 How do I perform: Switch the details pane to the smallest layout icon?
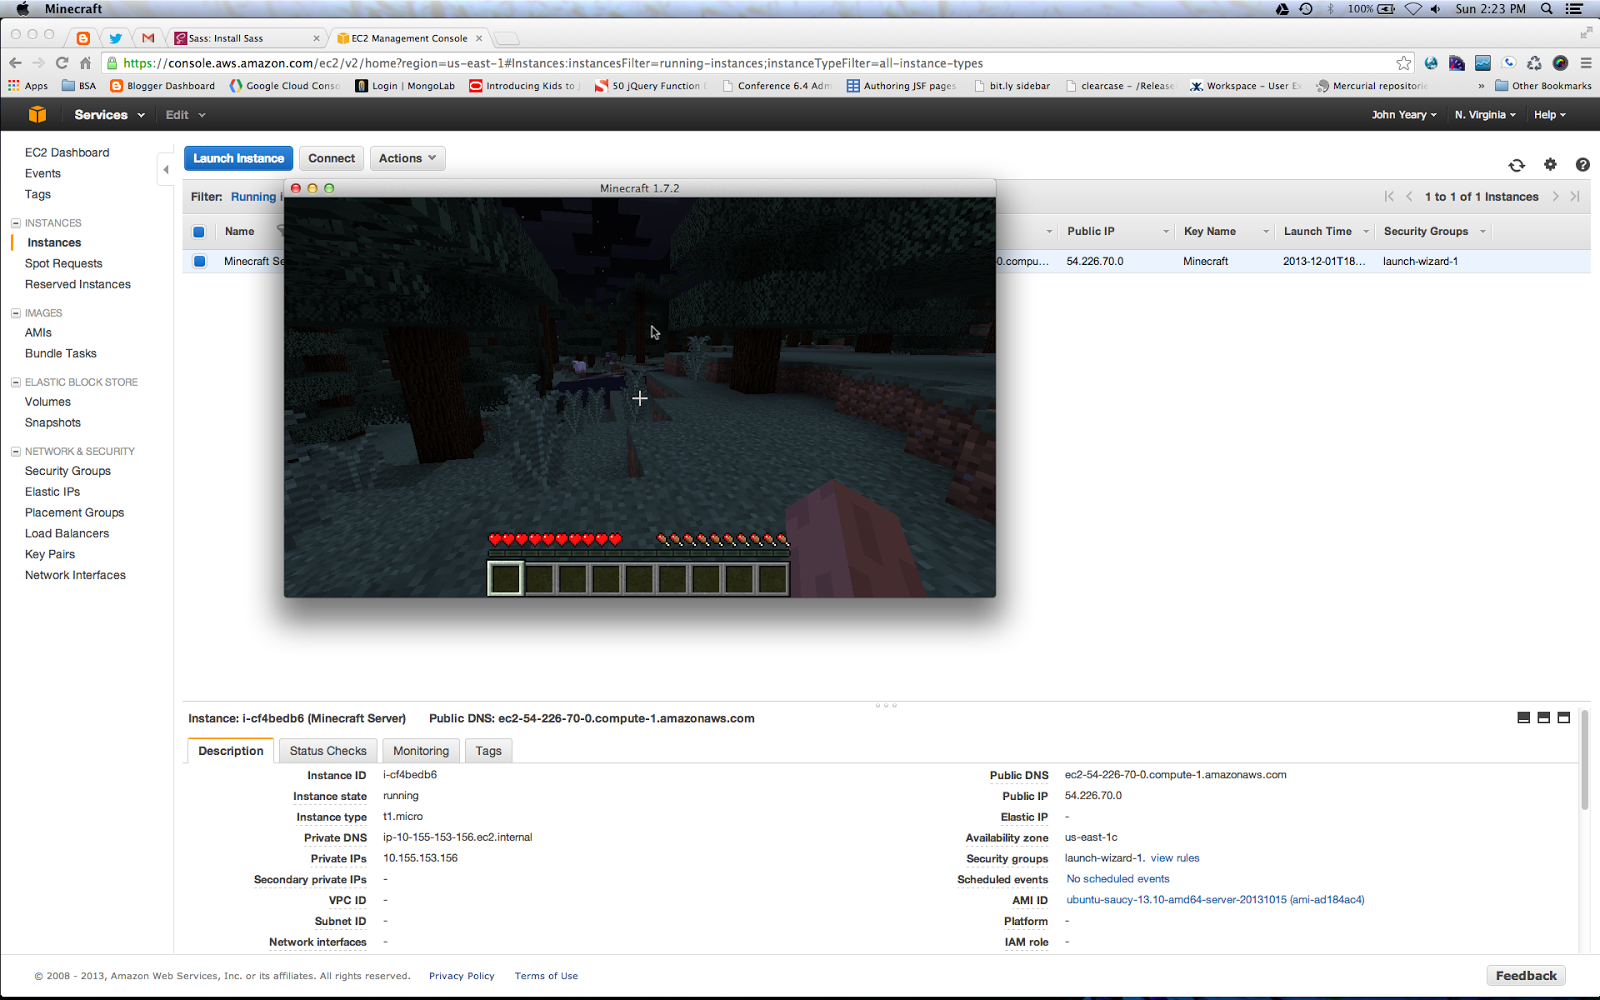click(x=1523, y=718)
